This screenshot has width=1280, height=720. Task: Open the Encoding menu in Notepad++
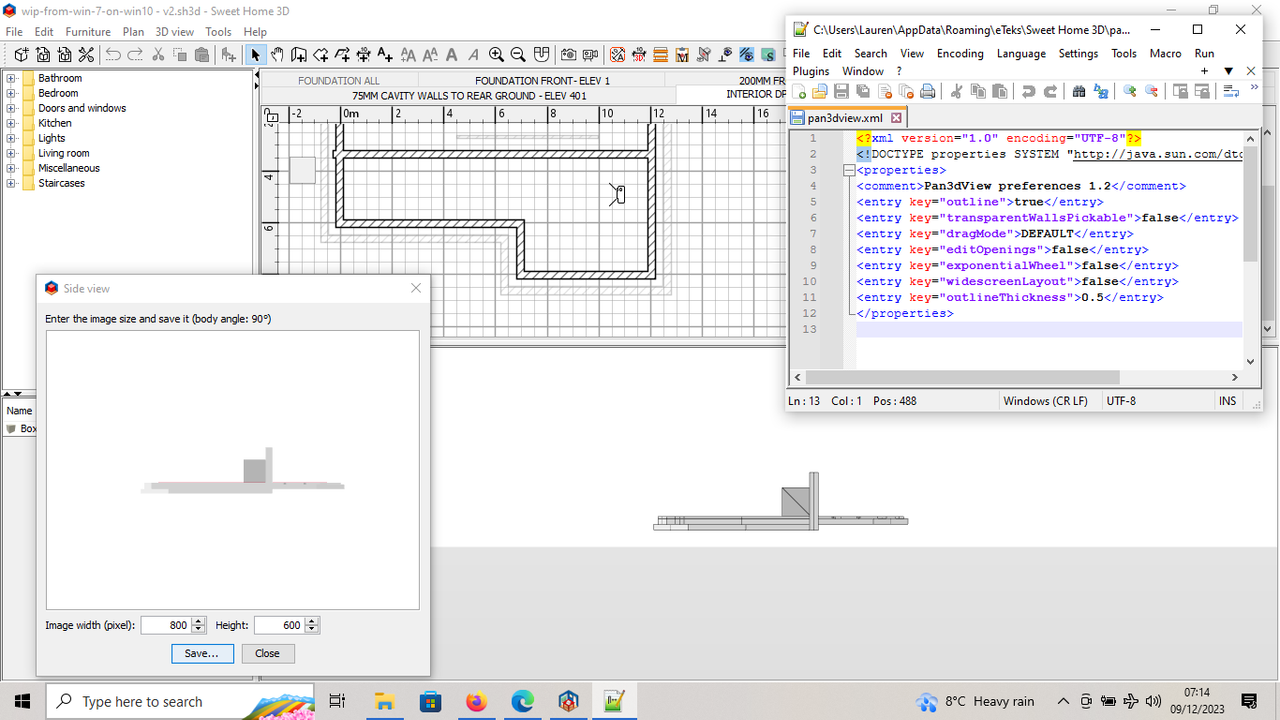[960, 54]
